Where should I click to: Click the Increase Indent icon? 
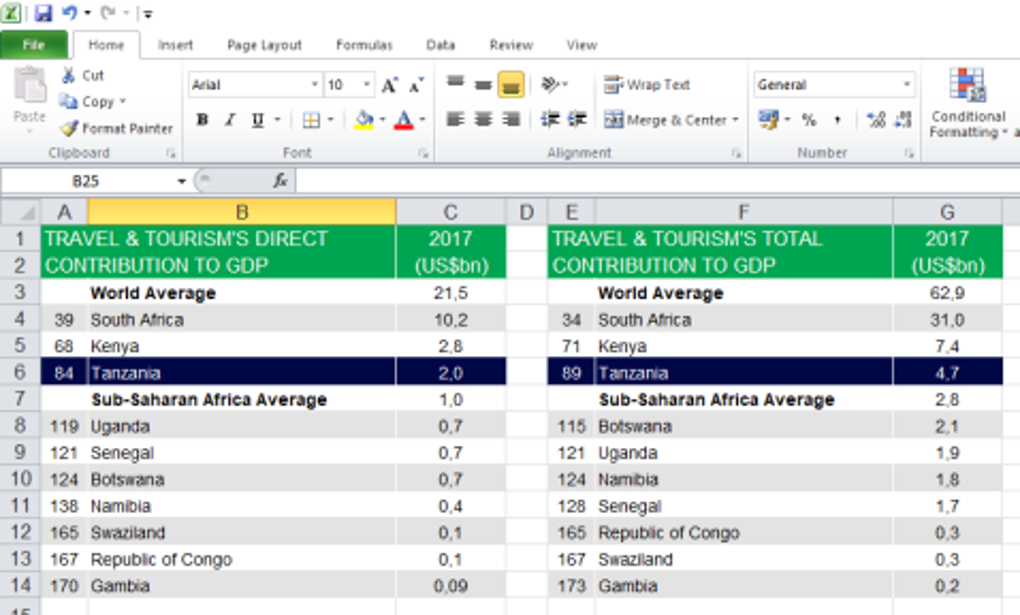click(577, 120)
